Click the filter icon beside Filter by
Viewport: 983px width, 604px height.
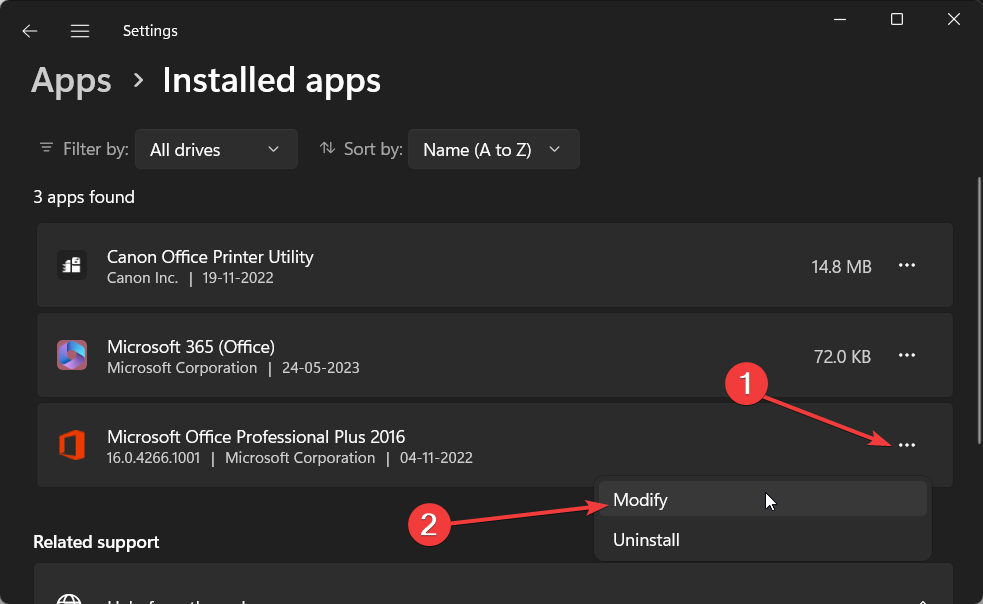click(46, 148)
